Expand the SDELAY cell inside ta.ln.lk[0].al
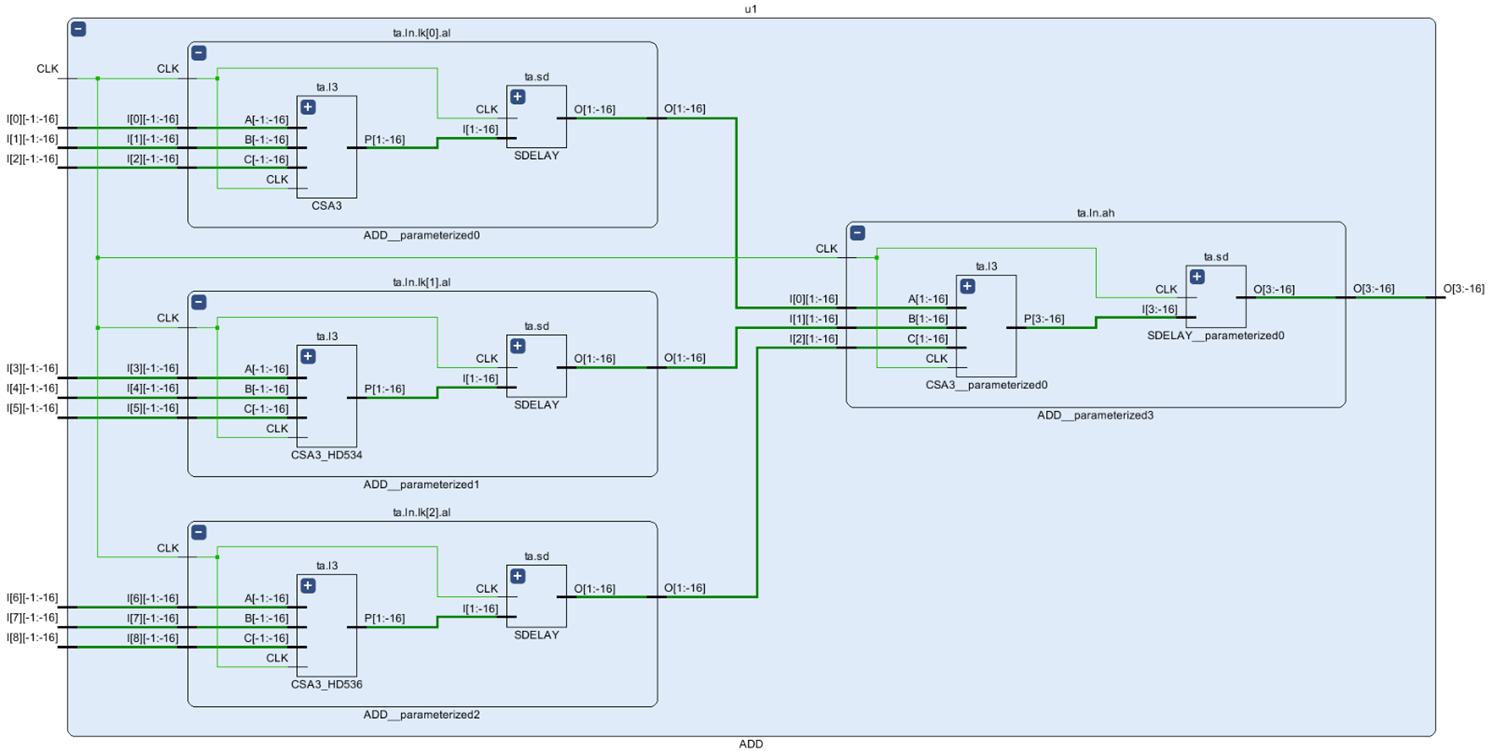Image resolution: width=1492 pixels, height=751 pixels. (x=517, y=97)
